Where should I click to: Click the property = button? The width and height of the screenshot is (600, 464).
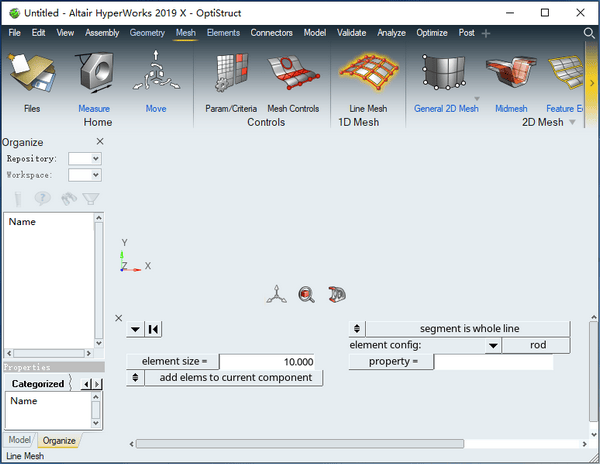pos(391,362)
